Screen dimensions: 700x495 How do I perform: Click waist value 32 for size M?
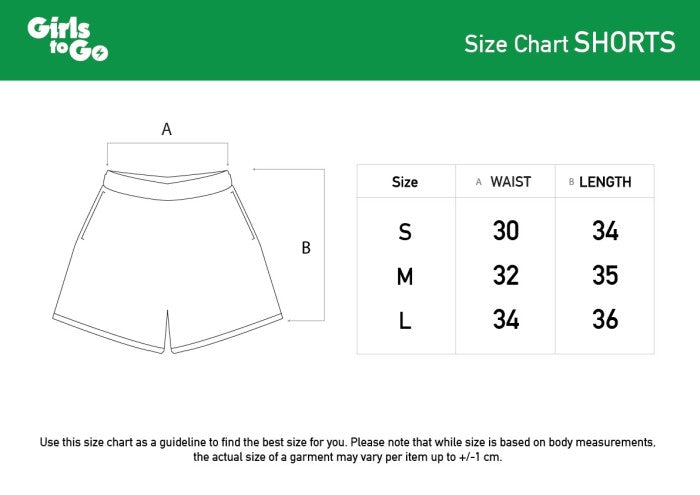pos(506,276)
